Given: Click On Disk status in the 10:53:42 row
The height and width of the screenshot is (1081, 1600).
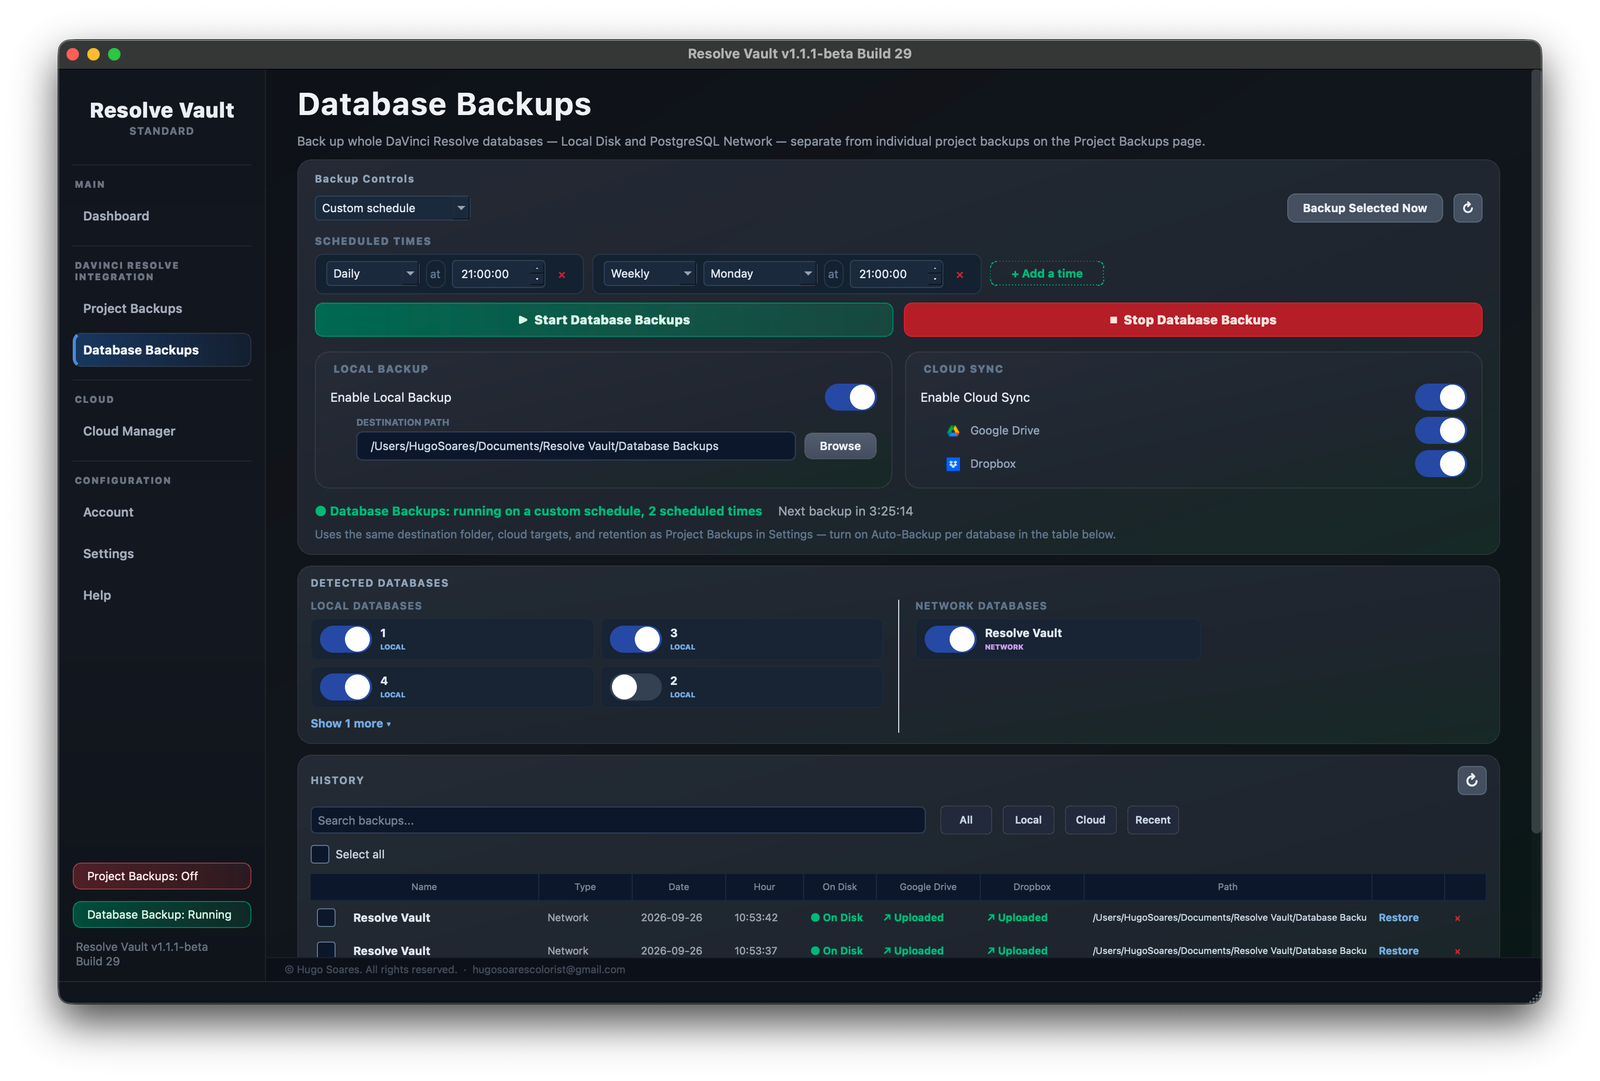Looking at the screenshot, I should click(x=837, y=918).
